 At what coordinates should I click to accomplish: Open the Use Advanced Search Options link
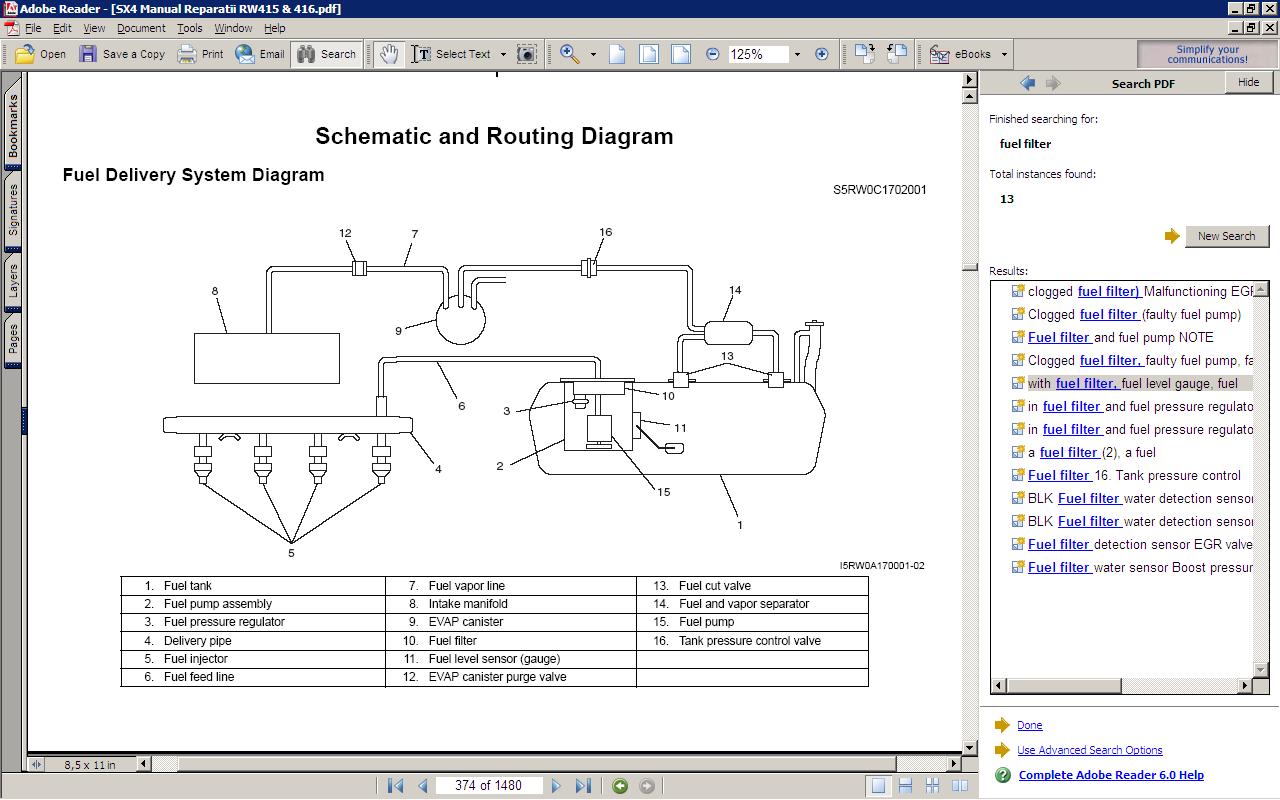pos(1089,750)
